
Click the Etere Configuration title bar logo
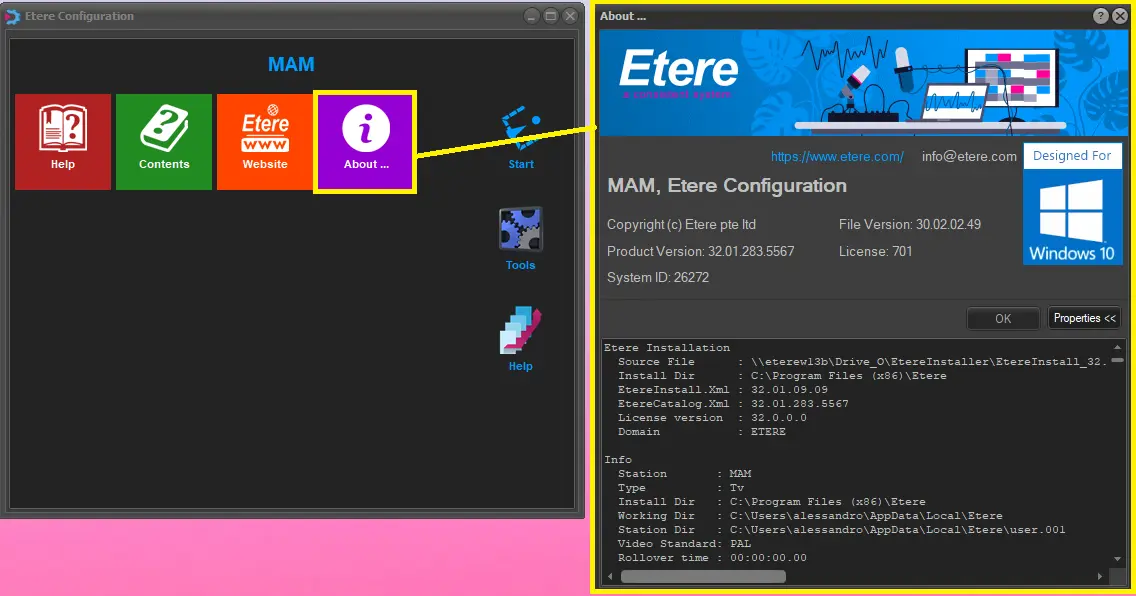point(13,16)
